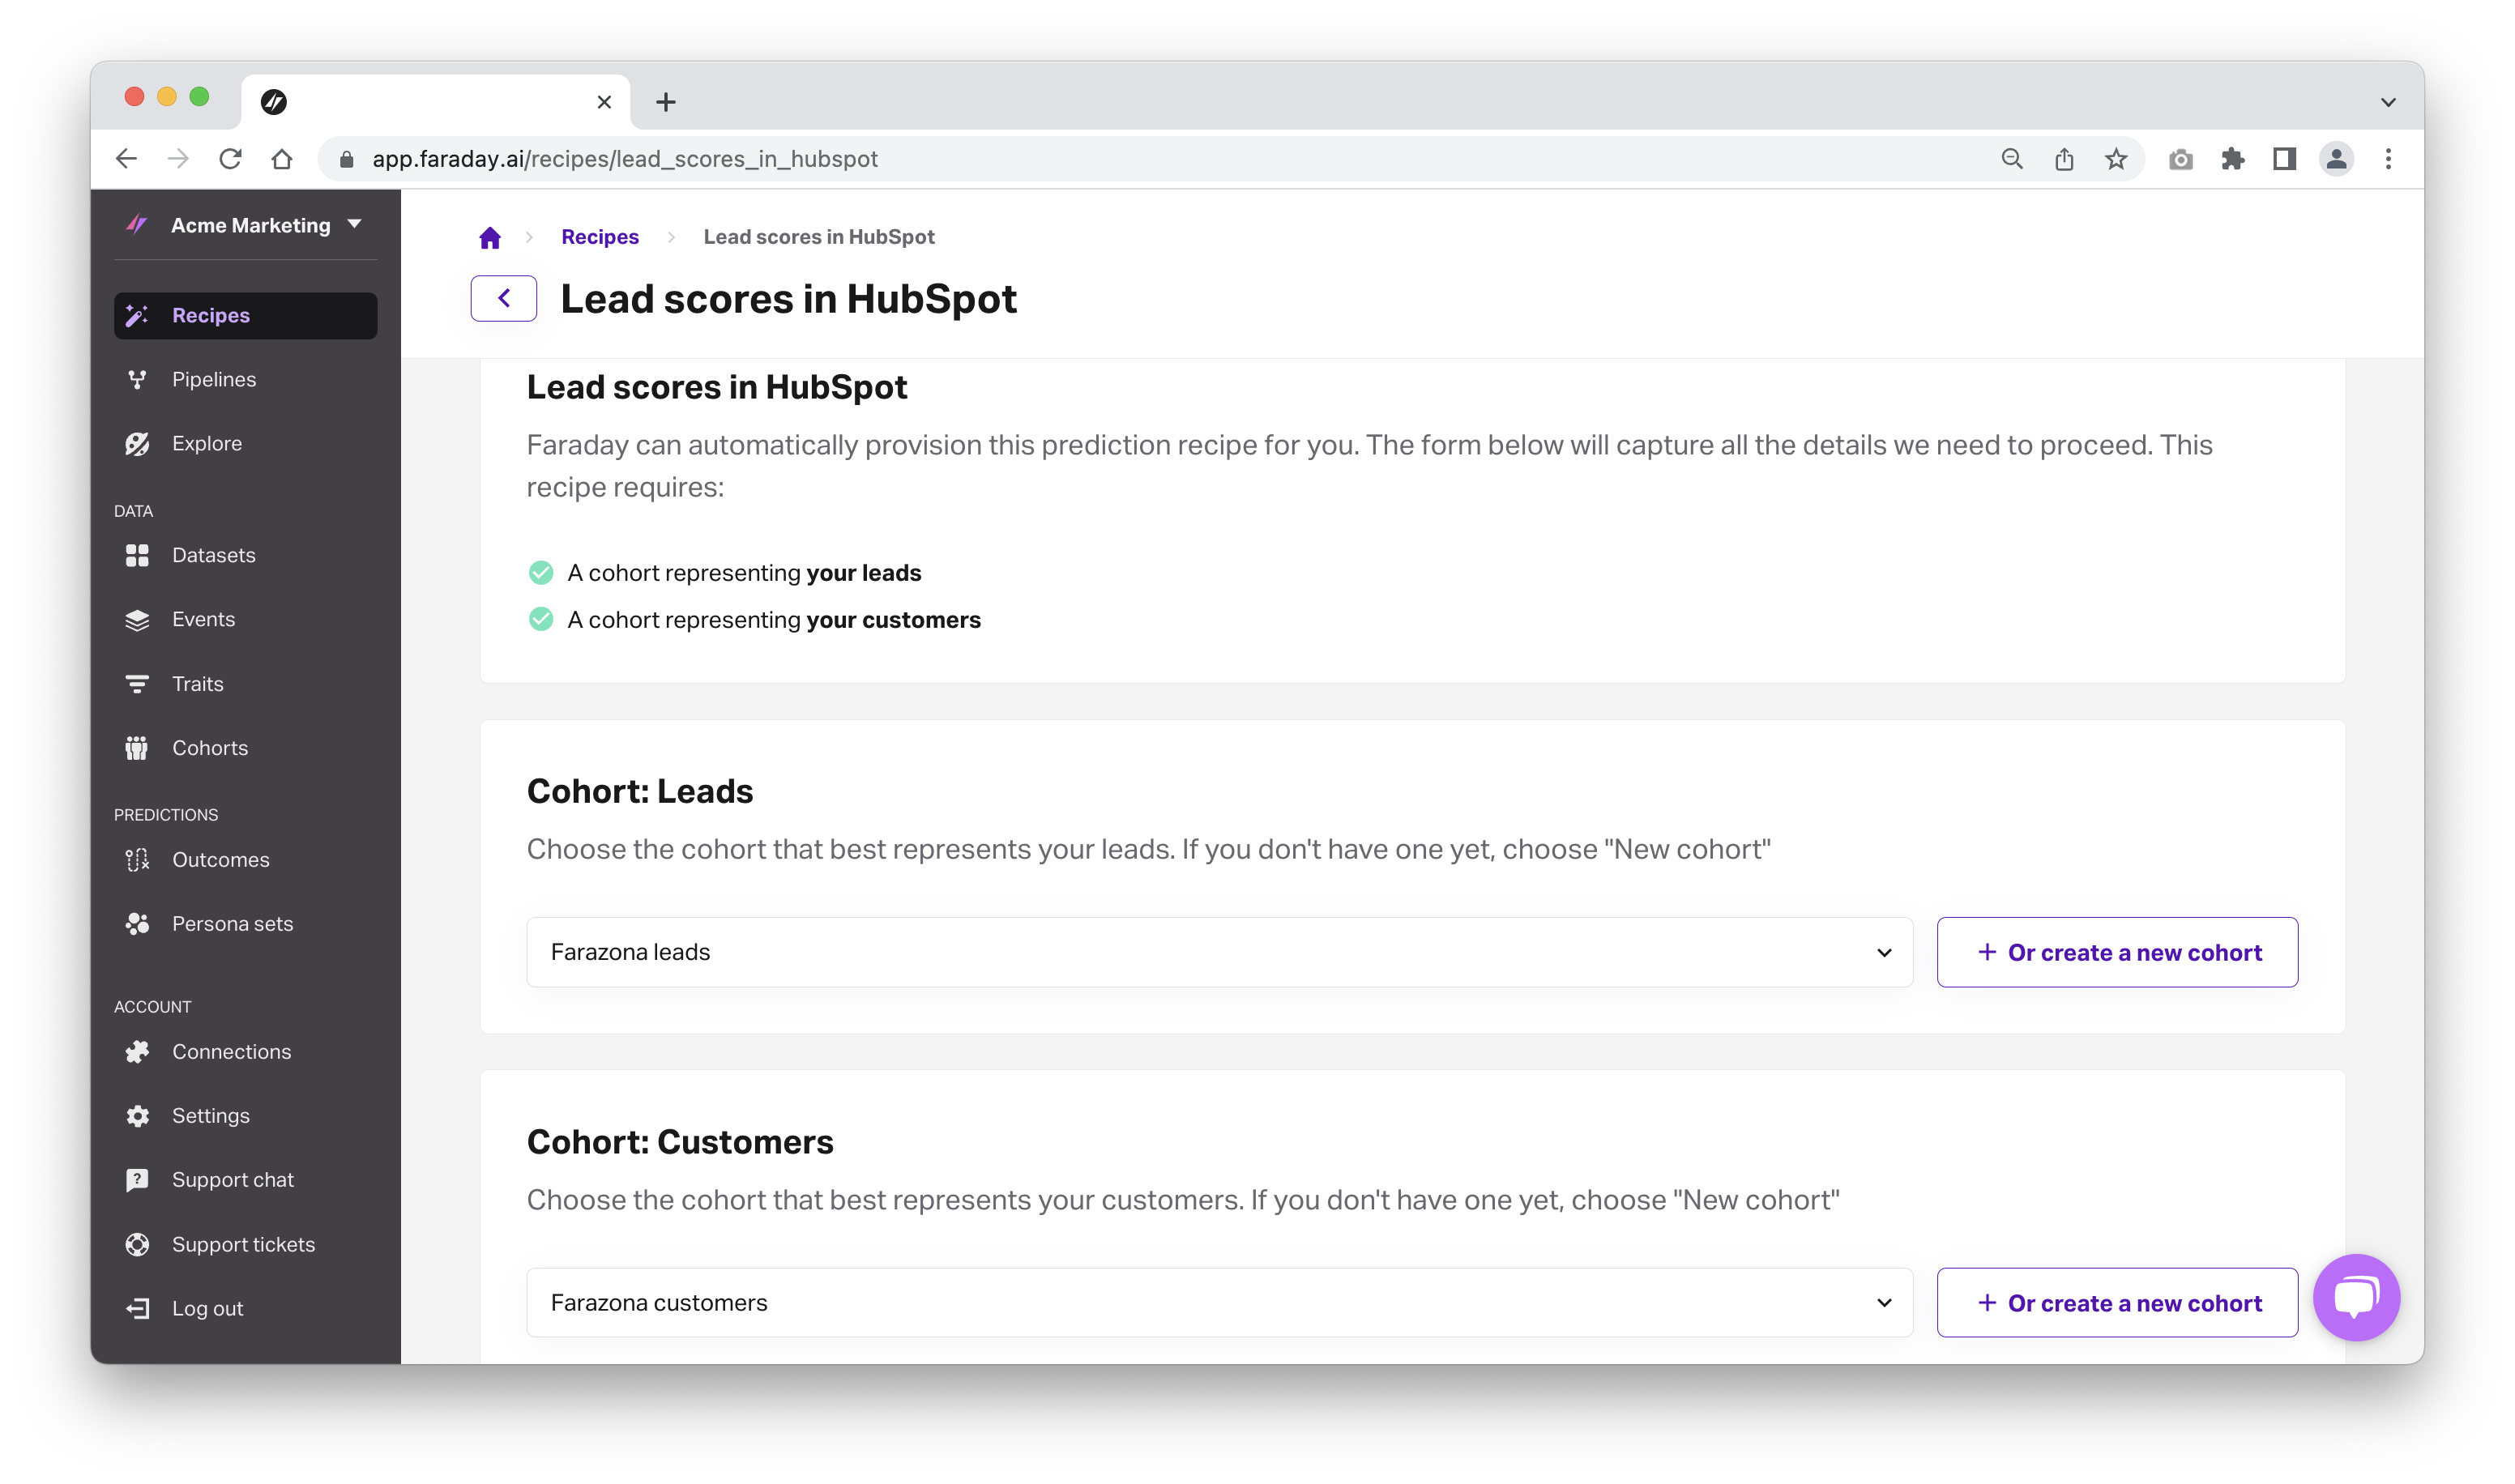Click the Settings menu item

click(x=210, y=1115)
